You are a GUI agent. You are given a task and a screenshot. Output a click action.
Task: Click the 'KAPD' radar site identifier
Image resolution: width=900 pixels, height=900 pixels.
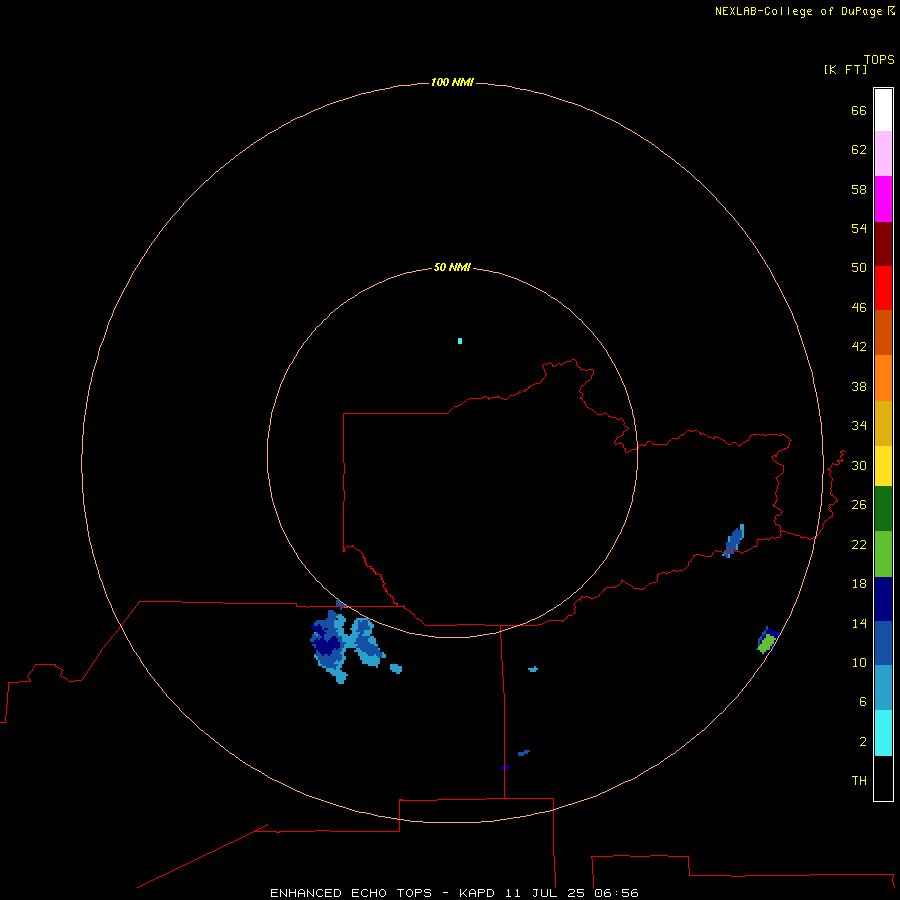click(478, 893)
